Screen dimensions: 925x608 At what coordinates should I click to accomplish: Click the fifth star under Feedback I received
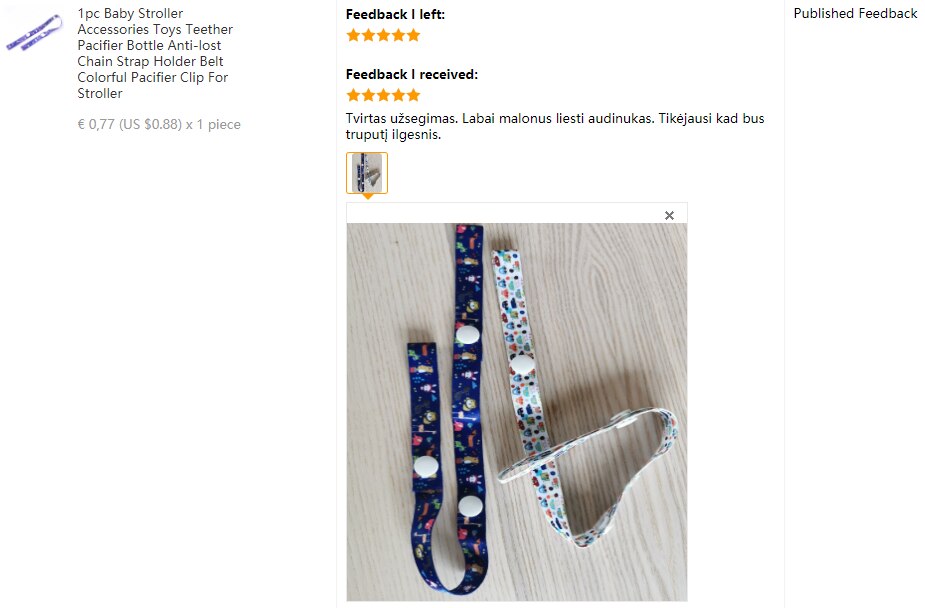tap(414, 95)
